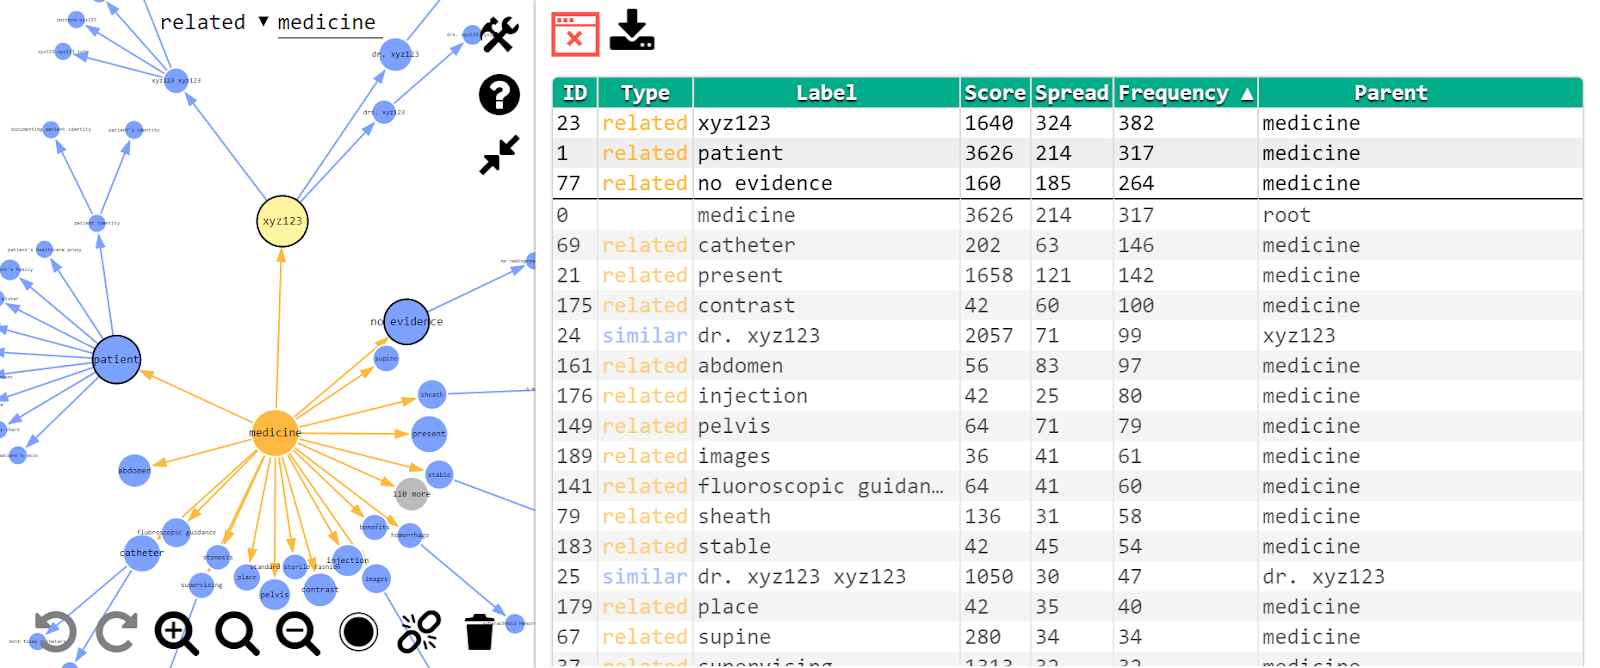Click the filled circle node icon

pyautogui.click(x=359, y=632)
